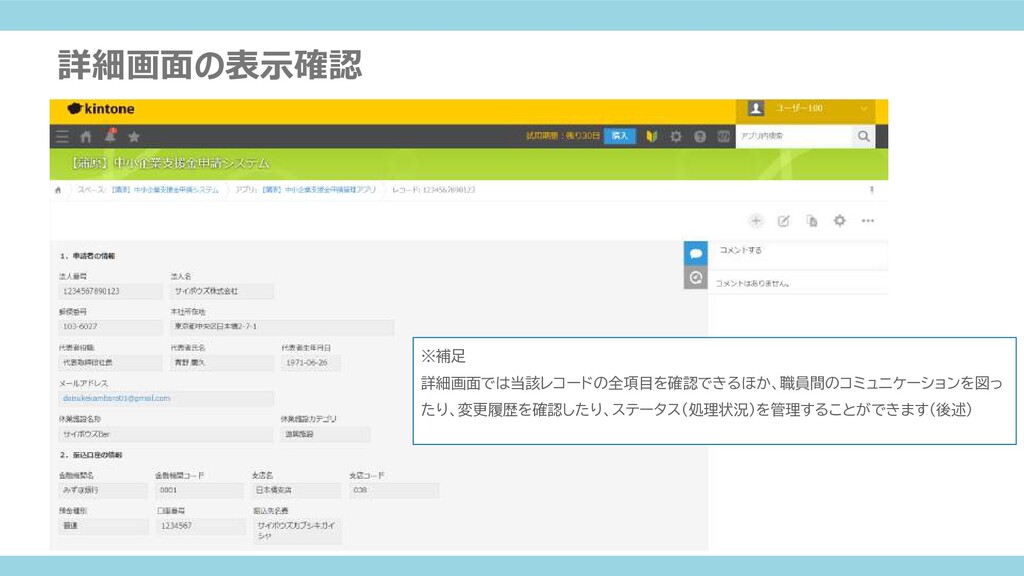Click the 金融機関コード value 0001
Viewport: 1024px width, 576px height.
click(x=200, y=490)
